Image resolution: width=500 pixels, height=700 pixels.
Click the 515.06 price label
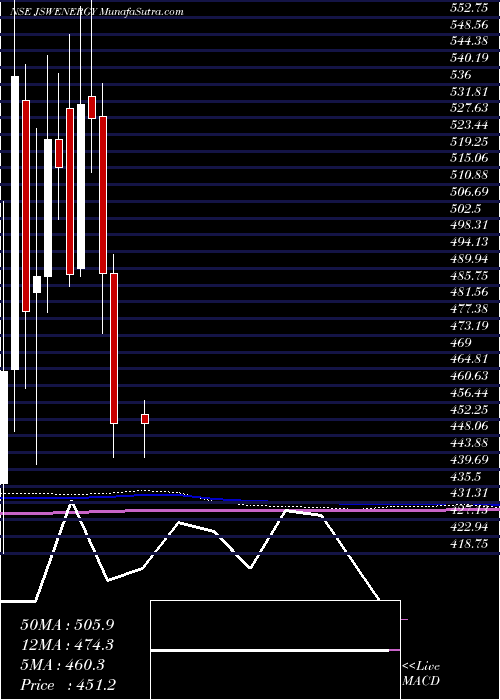click(471, 158)
